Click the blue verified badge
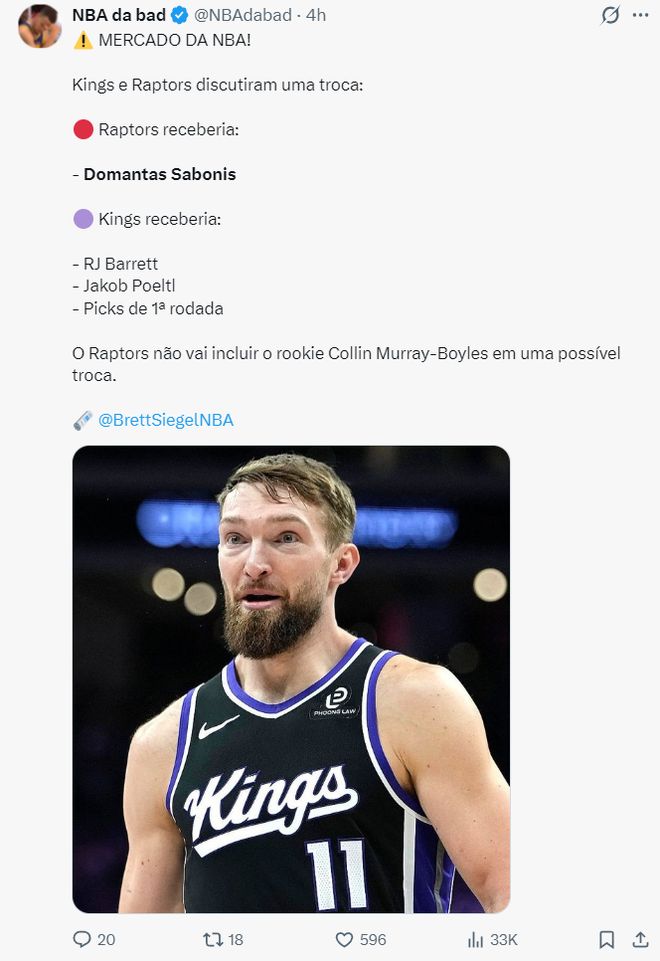 click(180, 15)
